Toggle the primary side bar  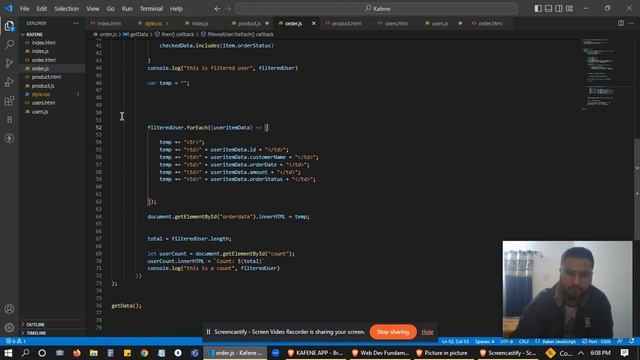point(538,9)
